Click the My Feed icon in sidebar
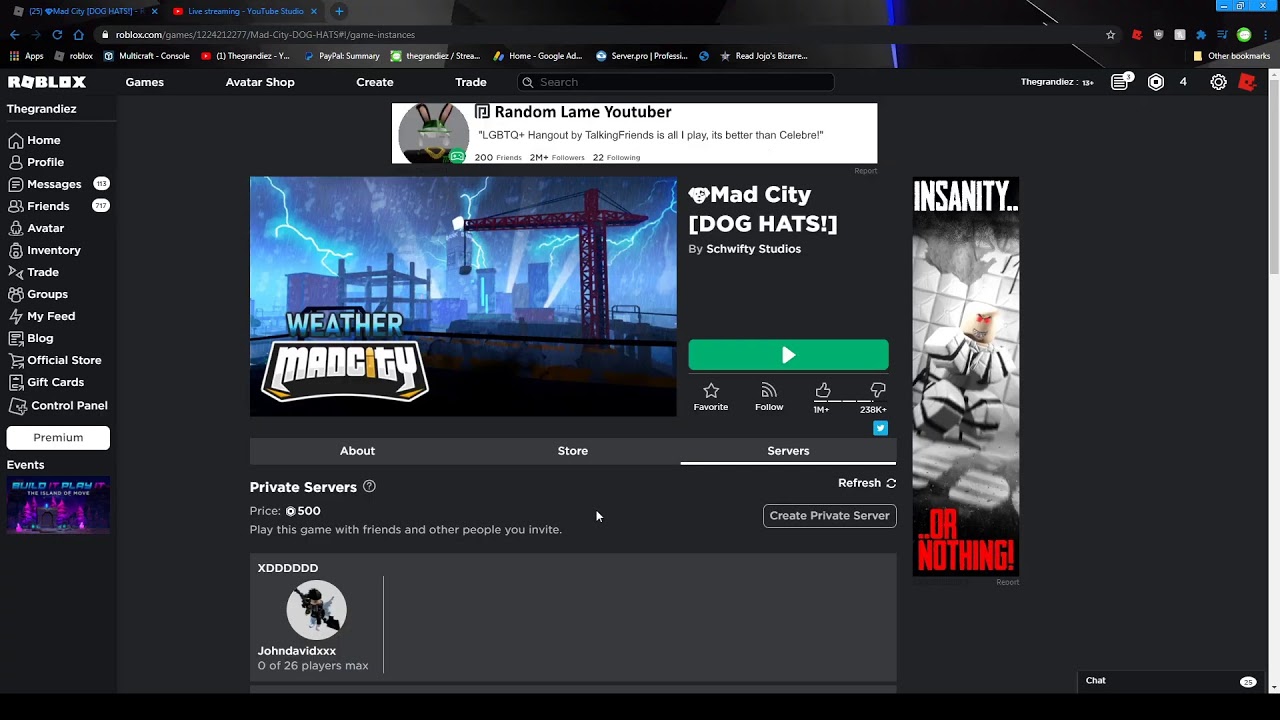The width and height of the screenshot is (1280, 720). 16,316
